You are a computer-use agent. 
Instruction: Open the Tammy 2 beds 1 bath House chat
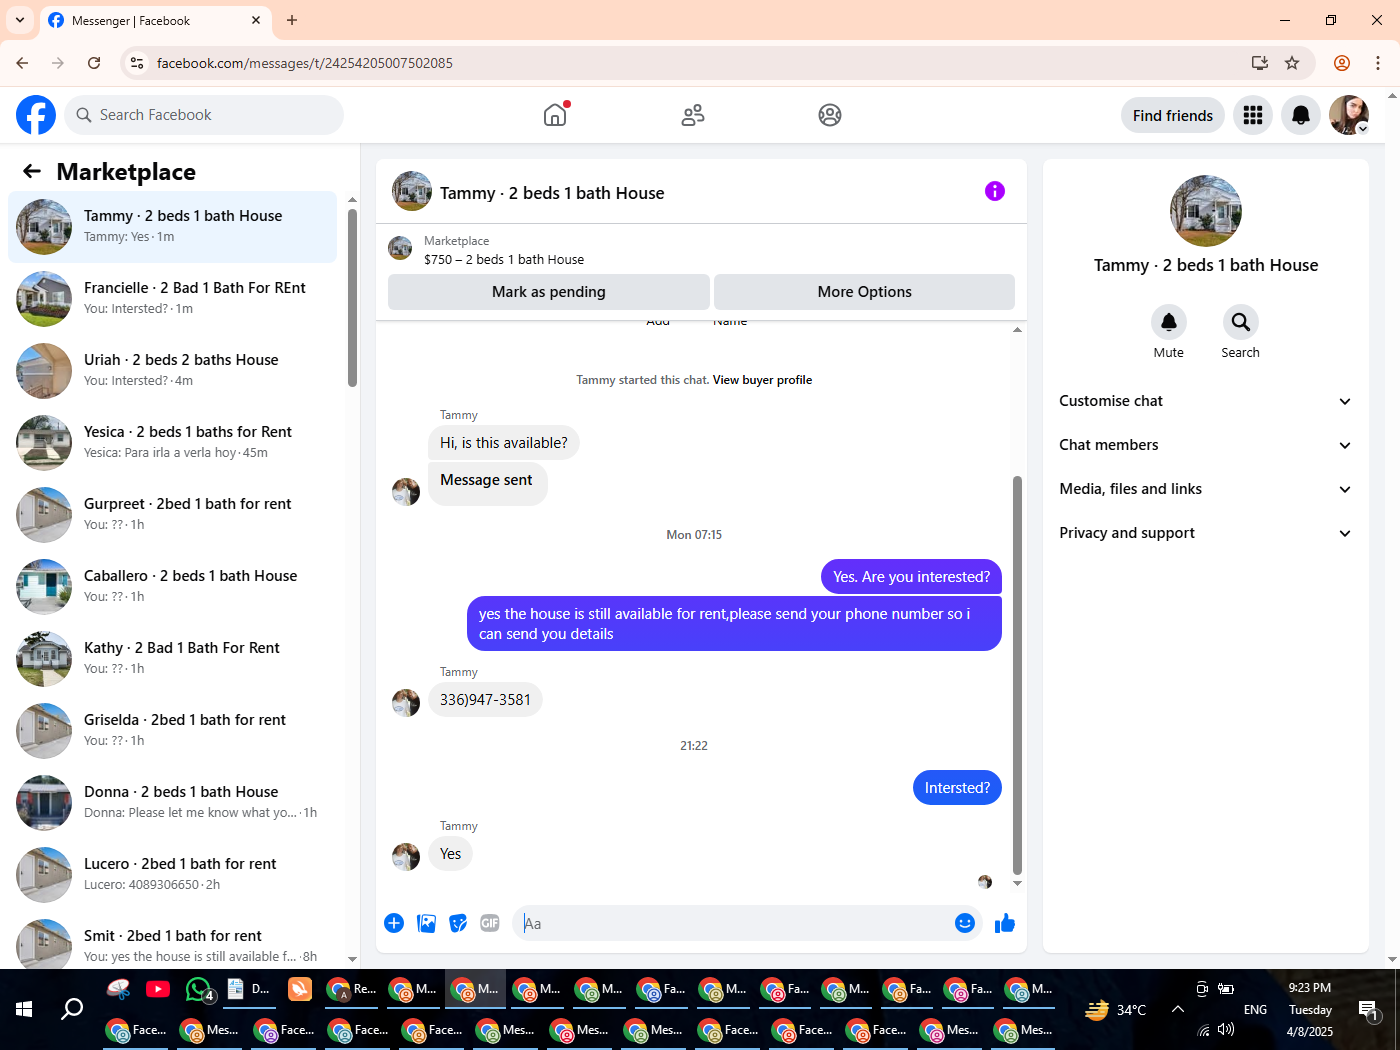tap(173, 227)
